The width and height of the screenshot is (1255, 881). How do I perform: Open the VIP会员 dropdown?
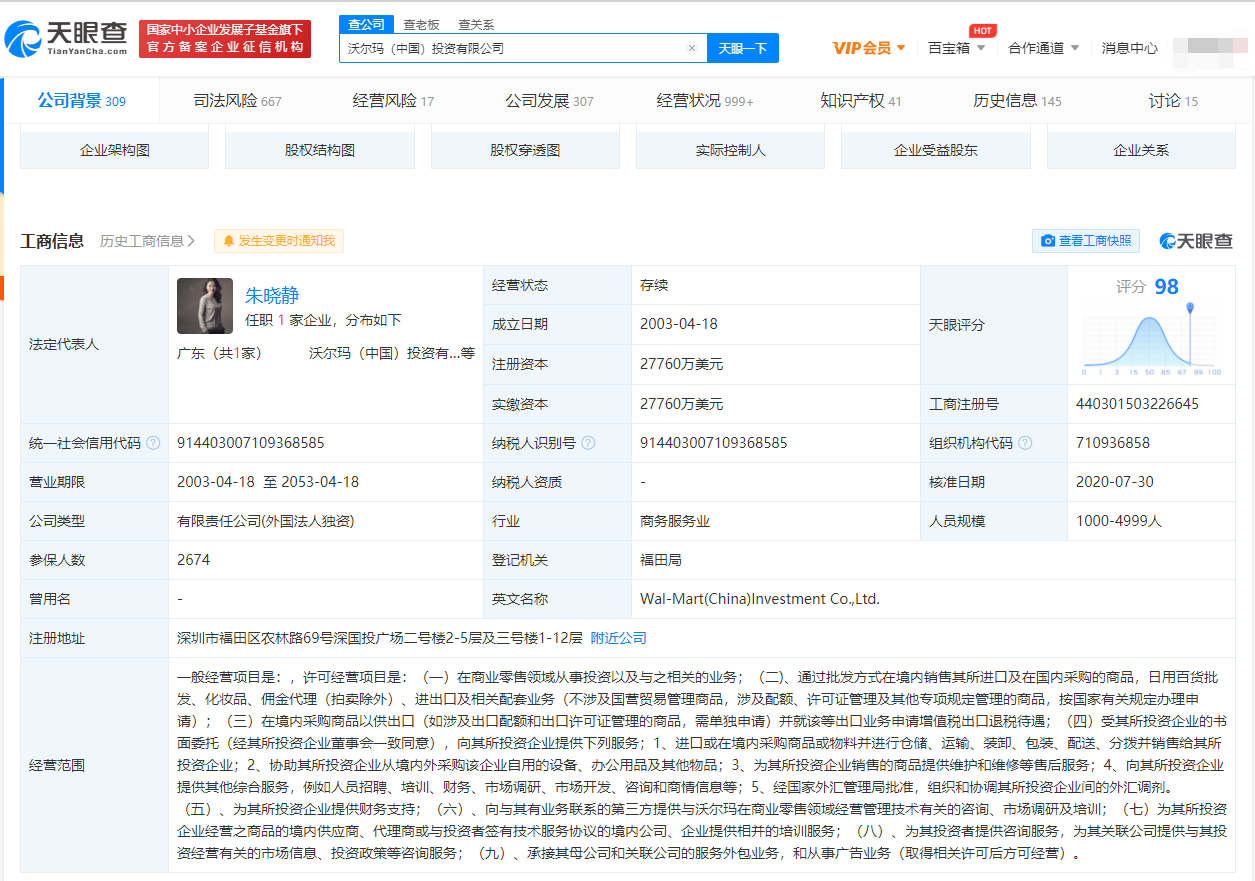pos(869,48)
